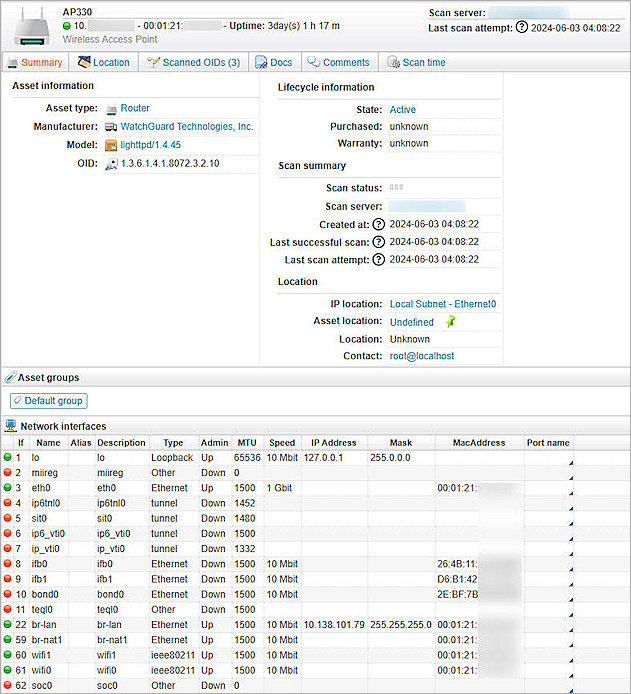Screen dimensions: 631x694
Task: Click the Port name column header
Action: 548,443
